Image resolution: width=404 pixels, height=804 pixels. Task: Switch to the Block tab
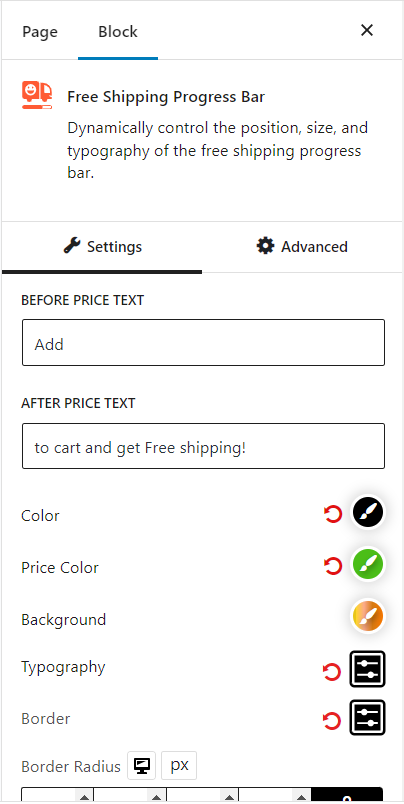click(x=118, y=31)
